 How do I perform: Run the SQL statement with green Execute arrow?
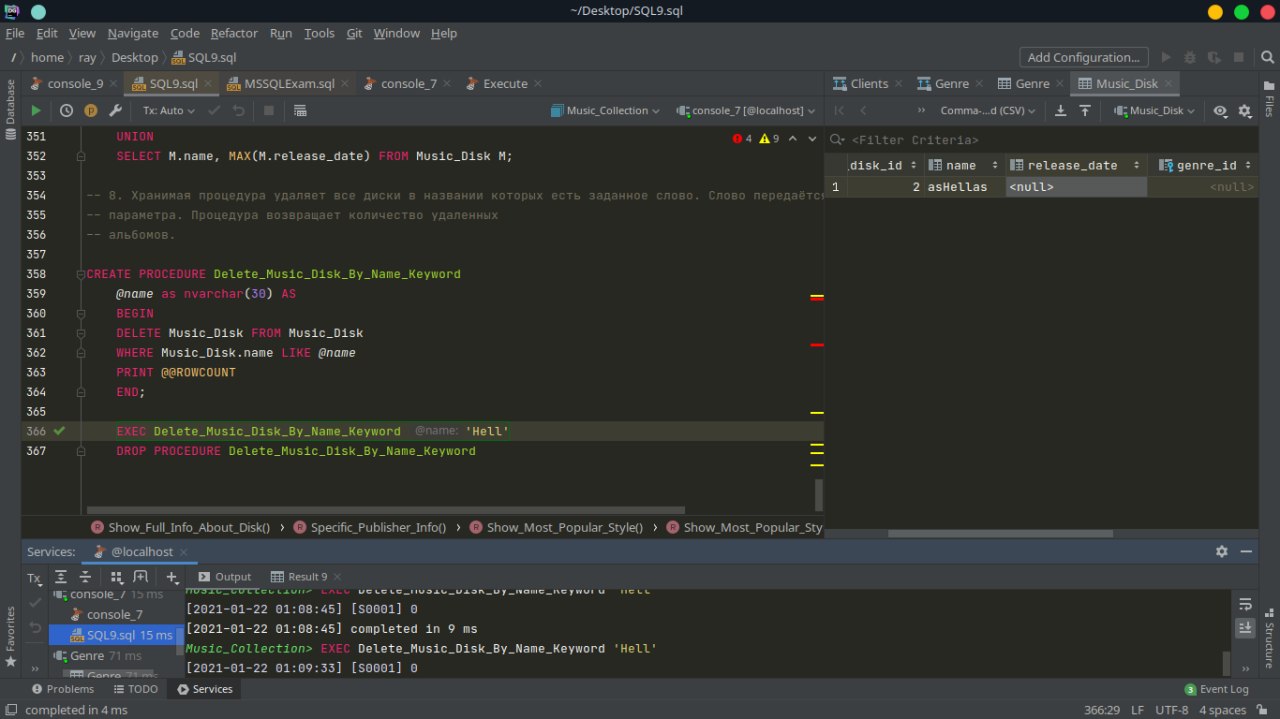(36, 111)
